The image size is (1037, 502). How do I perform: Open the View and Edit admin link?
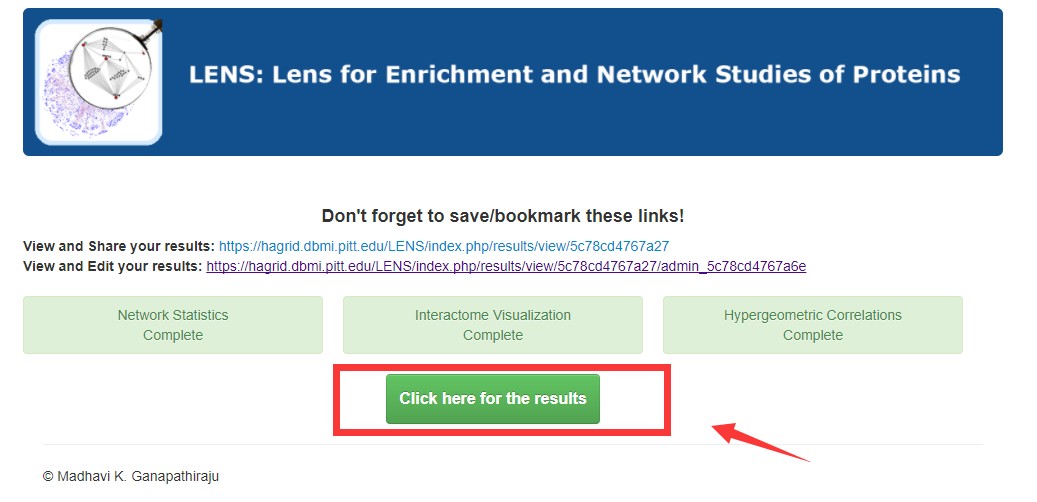click(506, 266)
